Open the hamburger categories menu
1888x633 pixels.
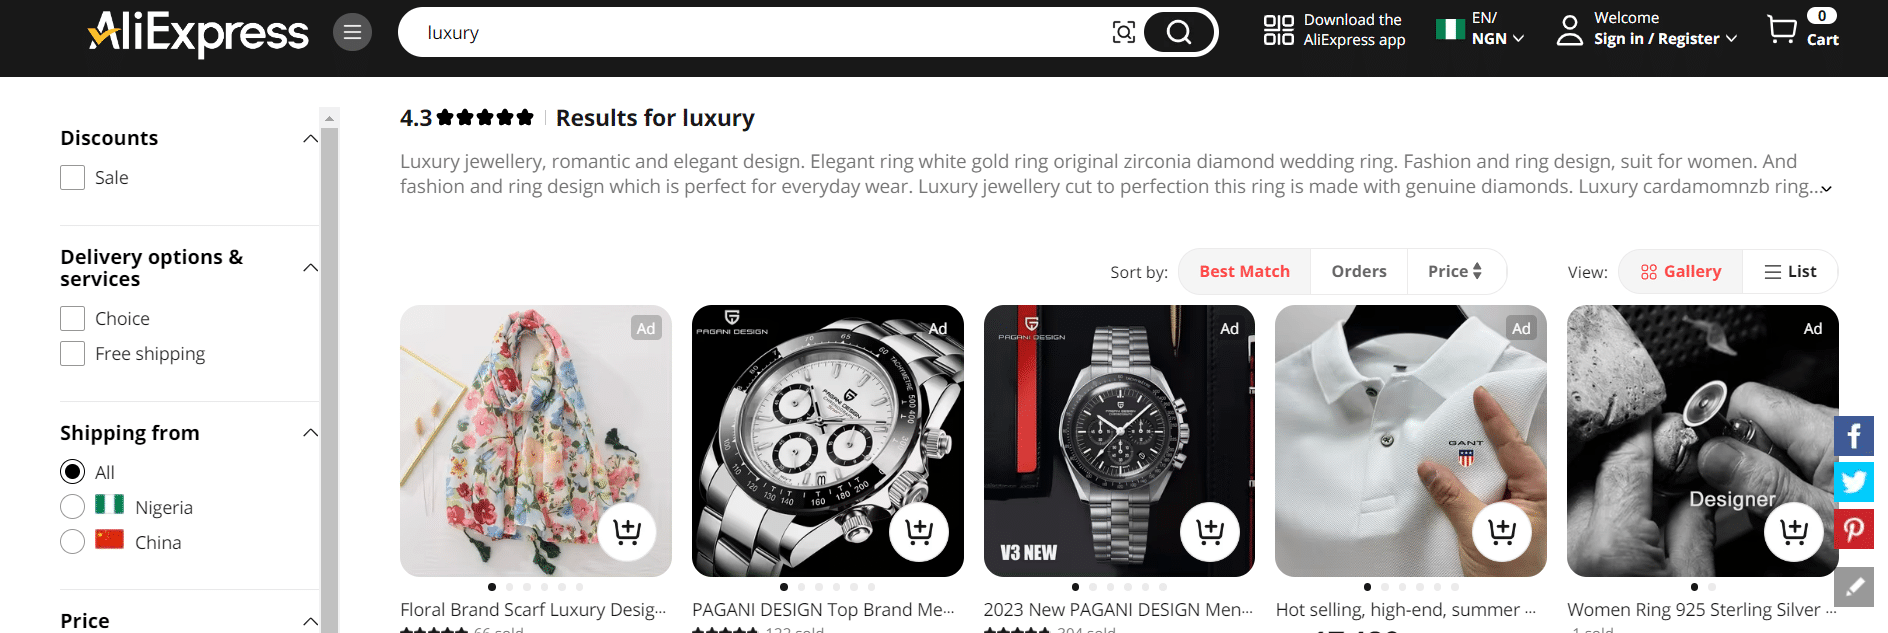point(352,32)
